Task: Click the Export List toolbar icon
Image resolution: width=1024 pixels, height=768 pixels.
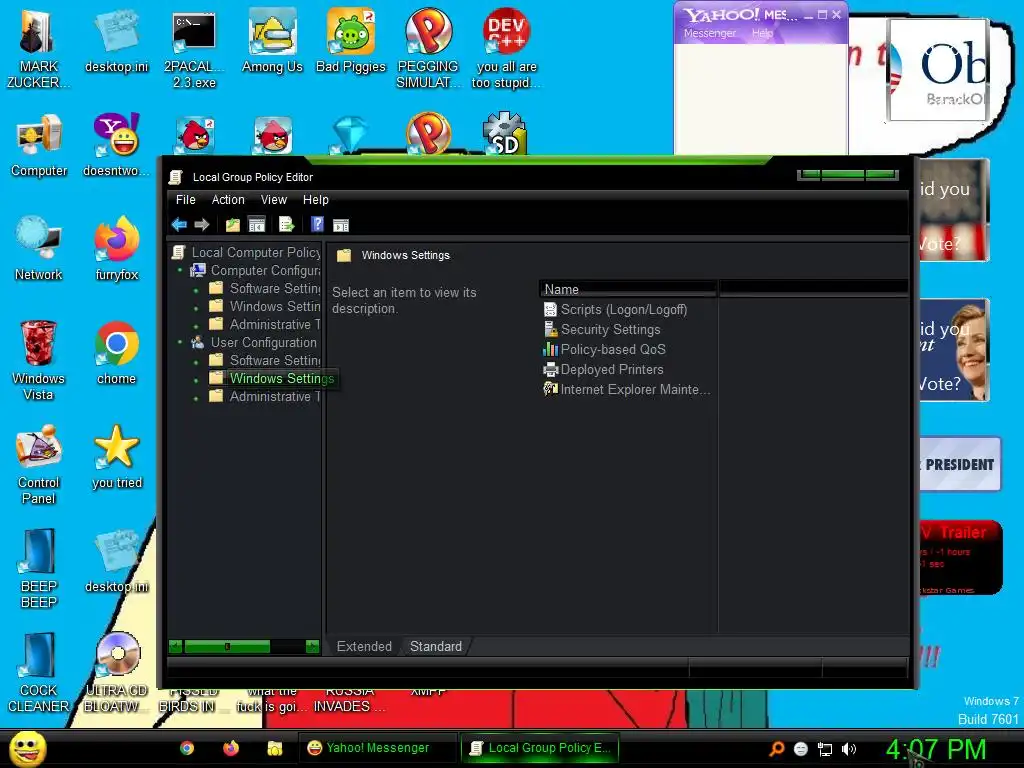Action: click(x=287, y=225)
